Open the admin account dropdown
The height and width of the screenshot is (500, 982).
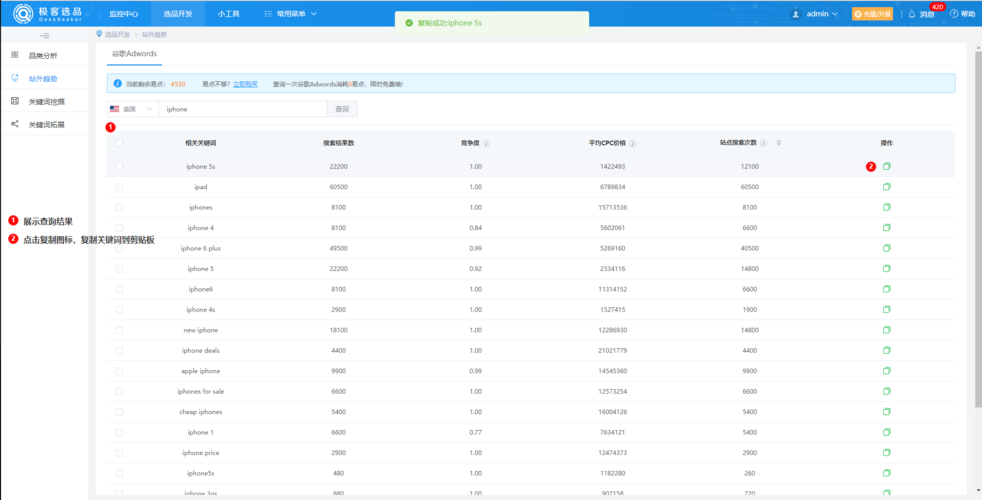tap(822, 14)
